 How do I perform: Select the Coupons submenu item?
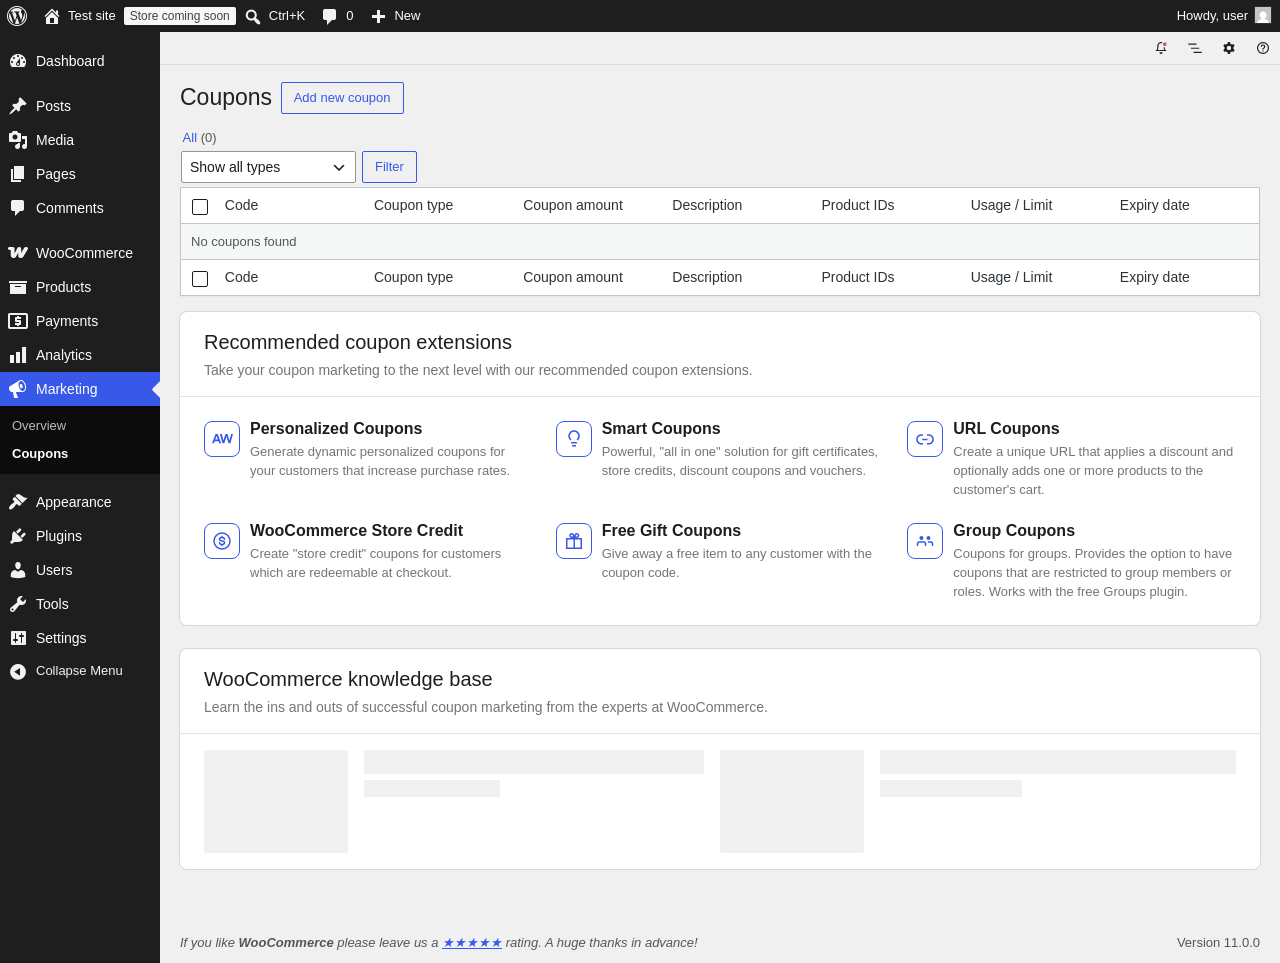[x=40, y=453]
